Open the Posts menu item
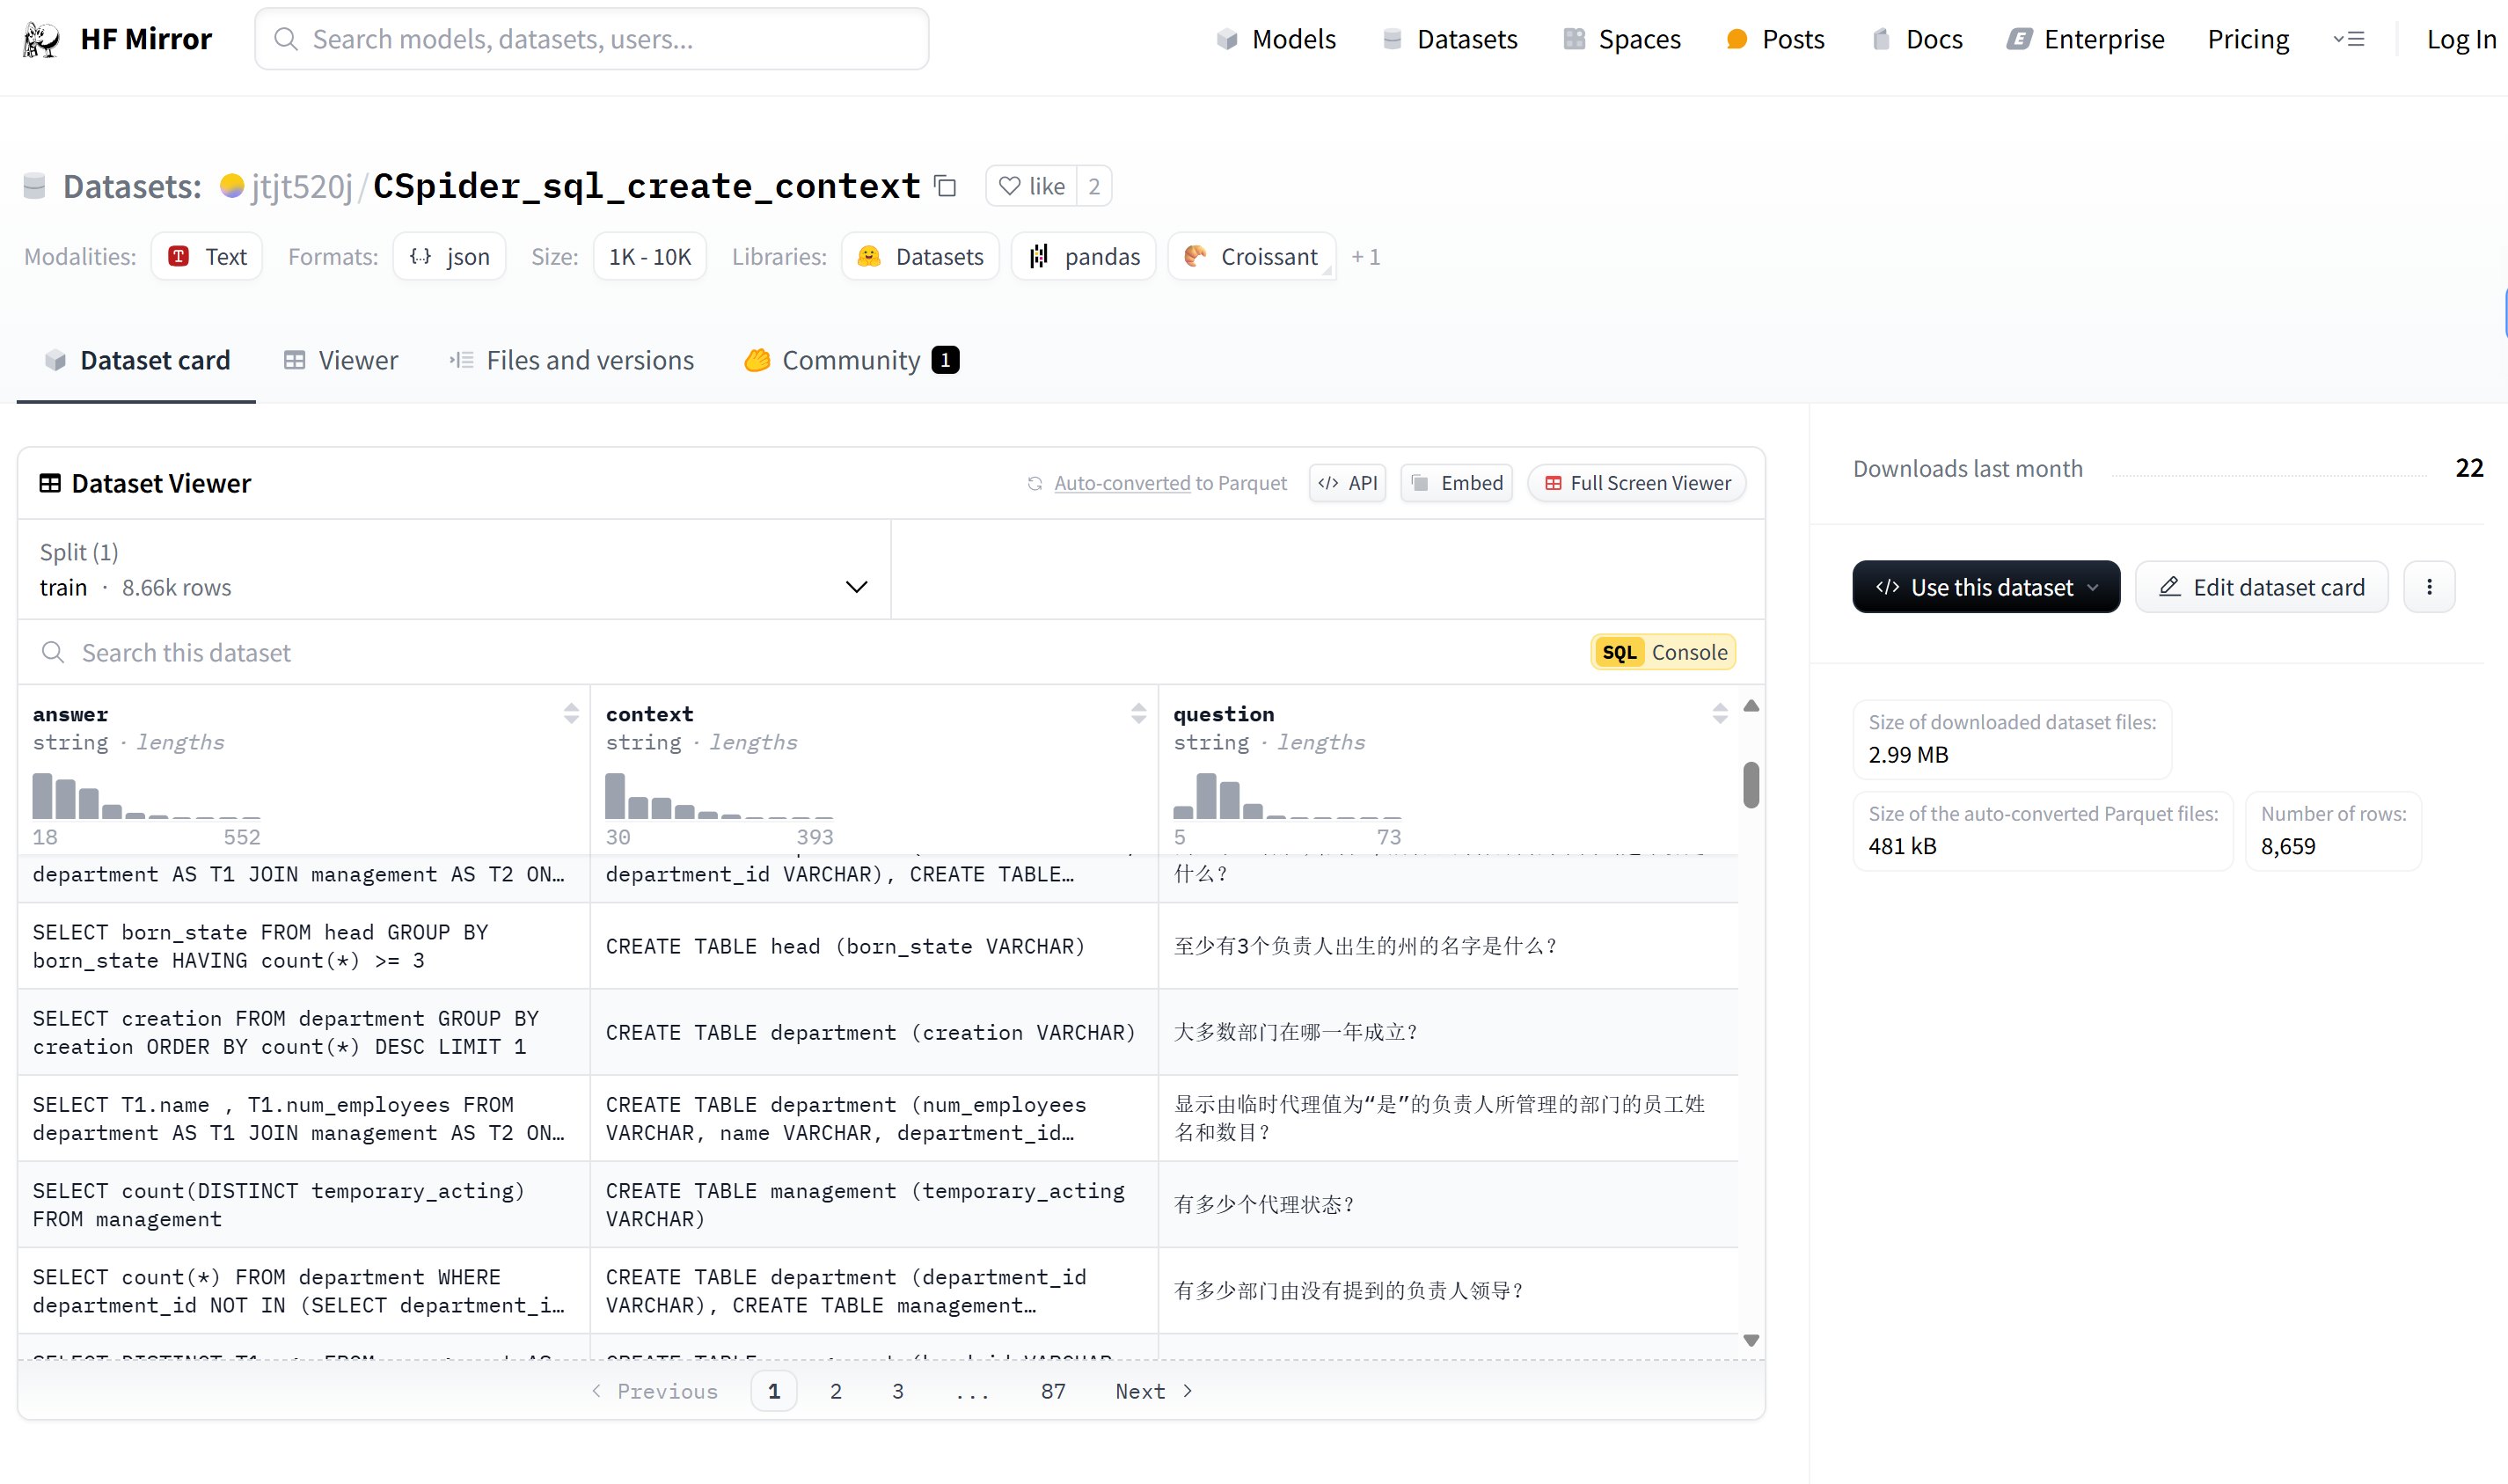 pos(1776,39)
